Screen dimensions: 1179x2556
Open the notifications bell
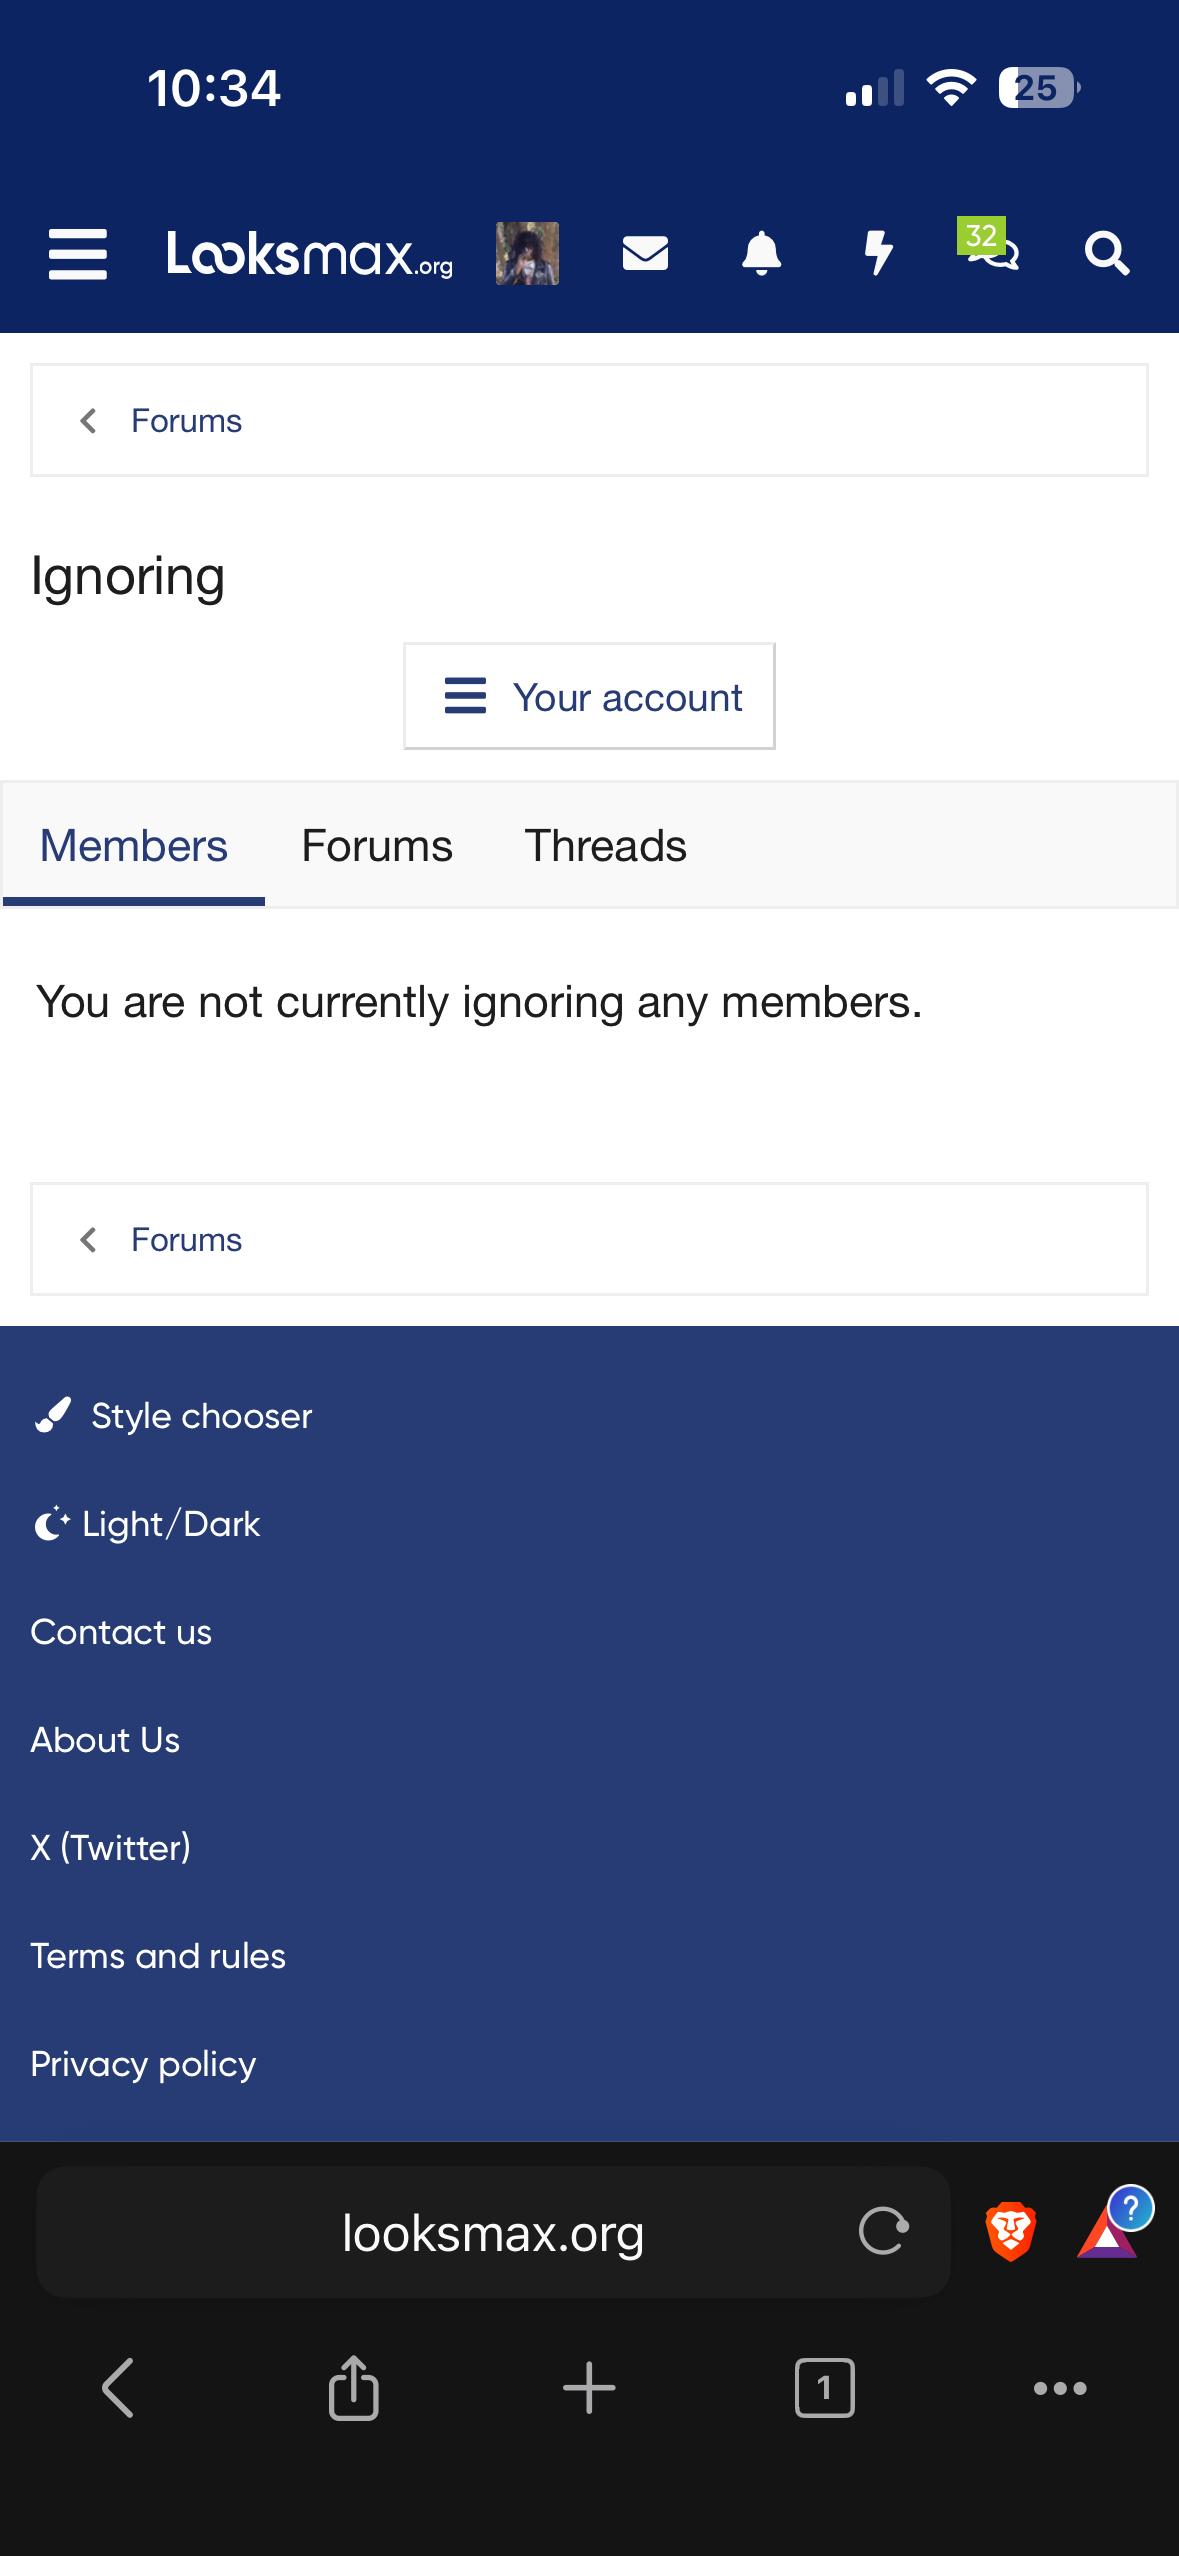click(761, 253)
